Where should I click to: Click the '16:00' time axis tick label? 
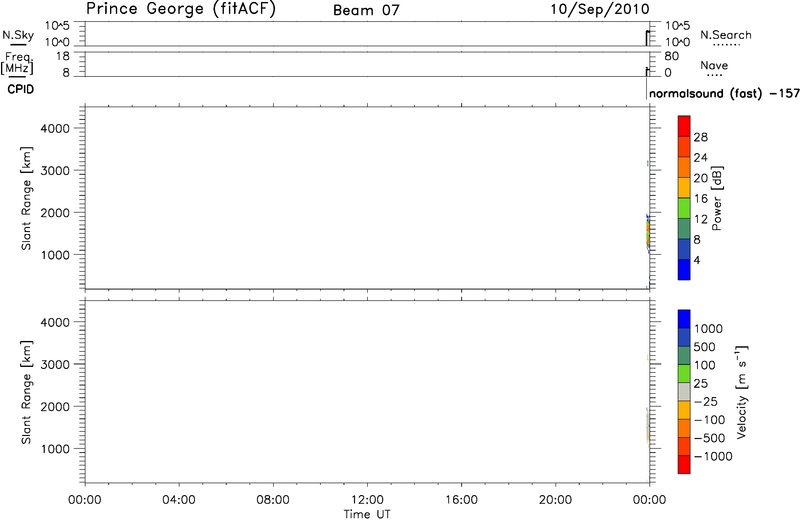point(461,500)
